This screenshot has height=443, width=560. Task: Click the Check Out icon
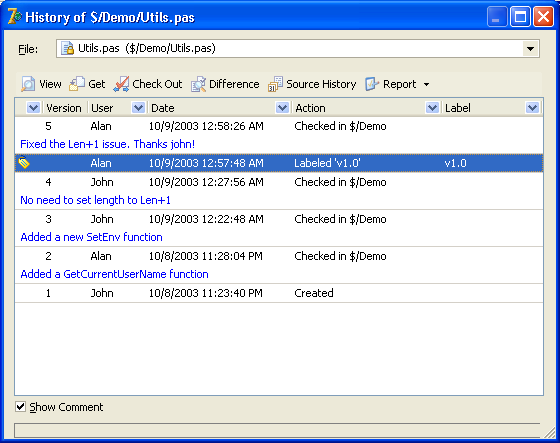click(121, 84)
